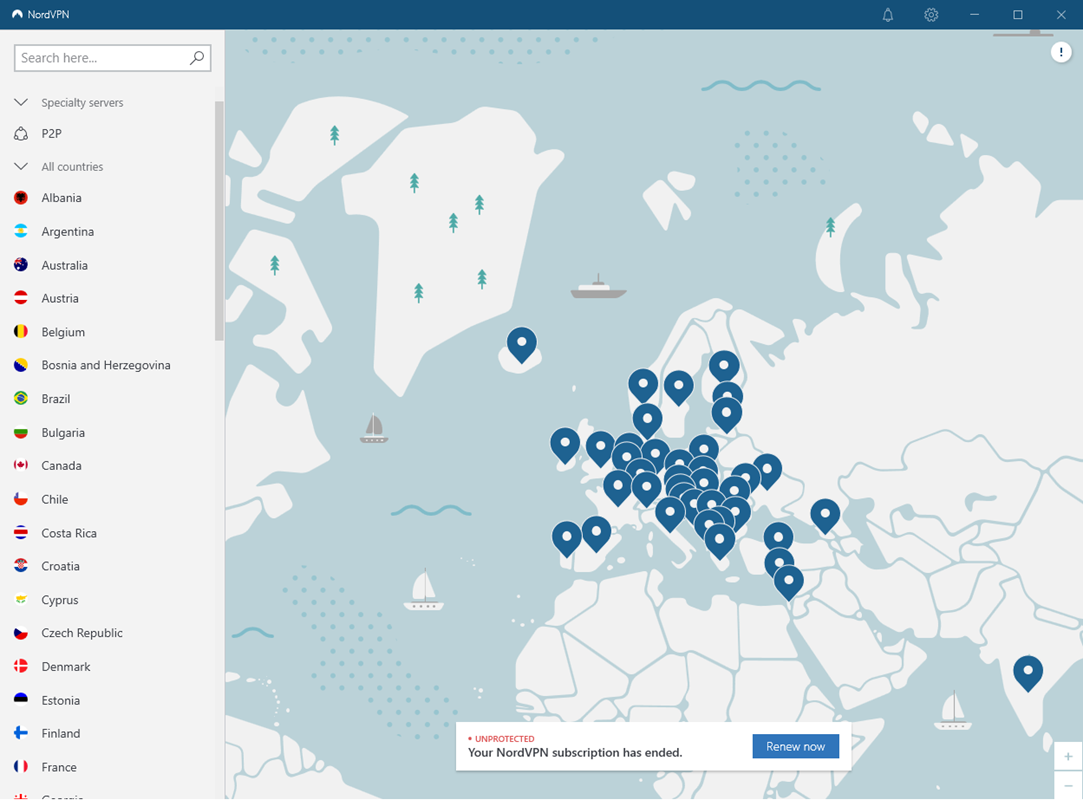Screen dimensions: 1083x800
Task: Click the Costa Rica flag icon
Action: pos(21,533)
